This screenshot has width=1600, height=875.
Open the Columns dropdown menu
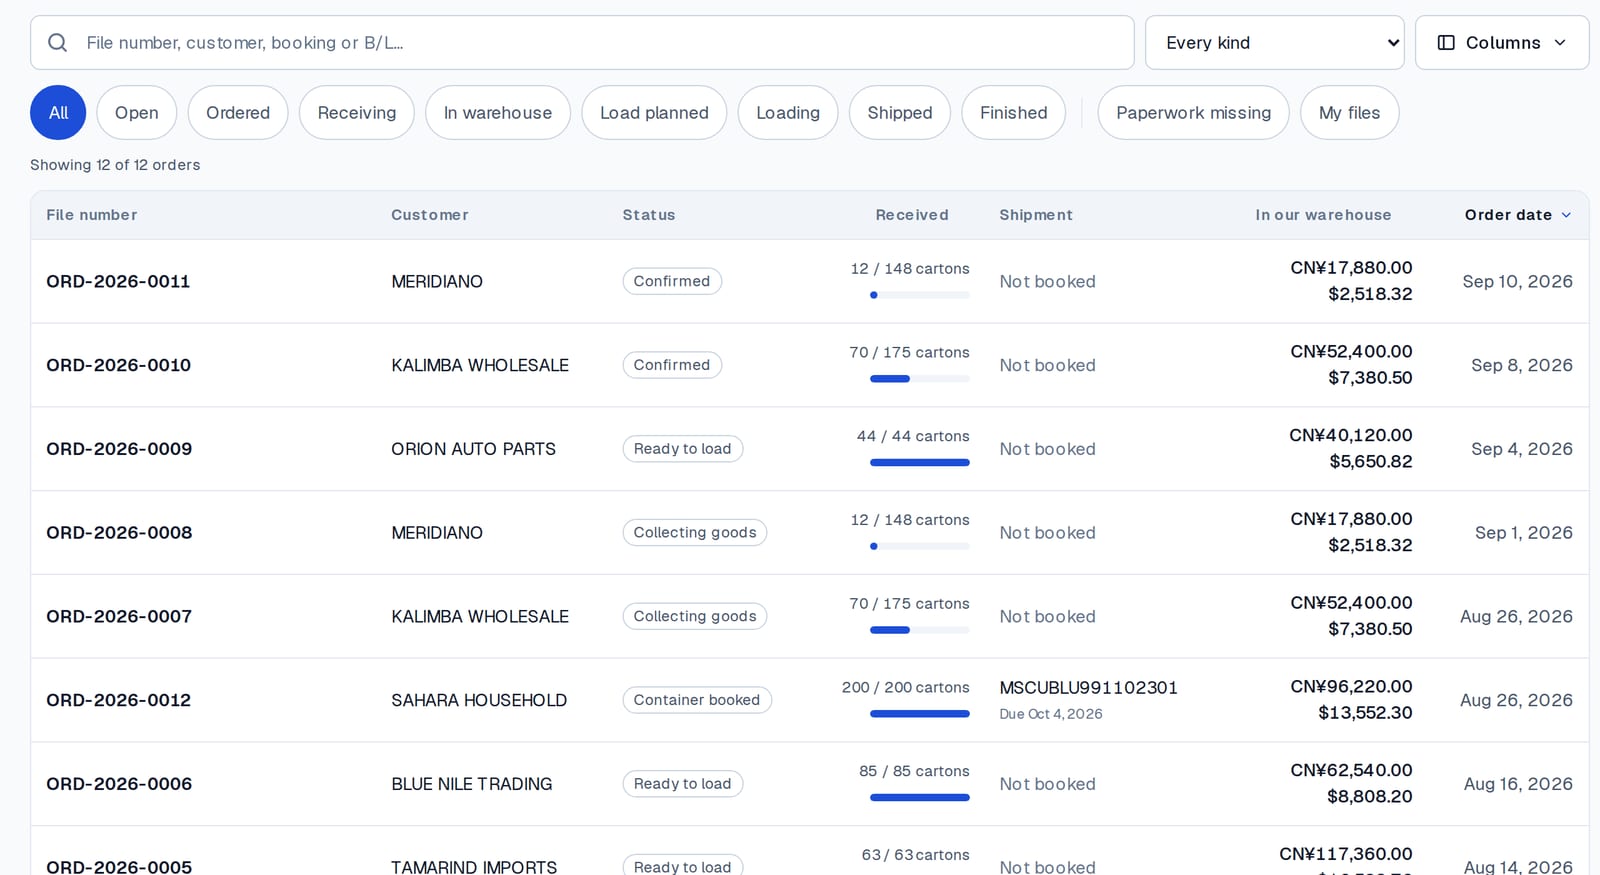point(1502,43)
